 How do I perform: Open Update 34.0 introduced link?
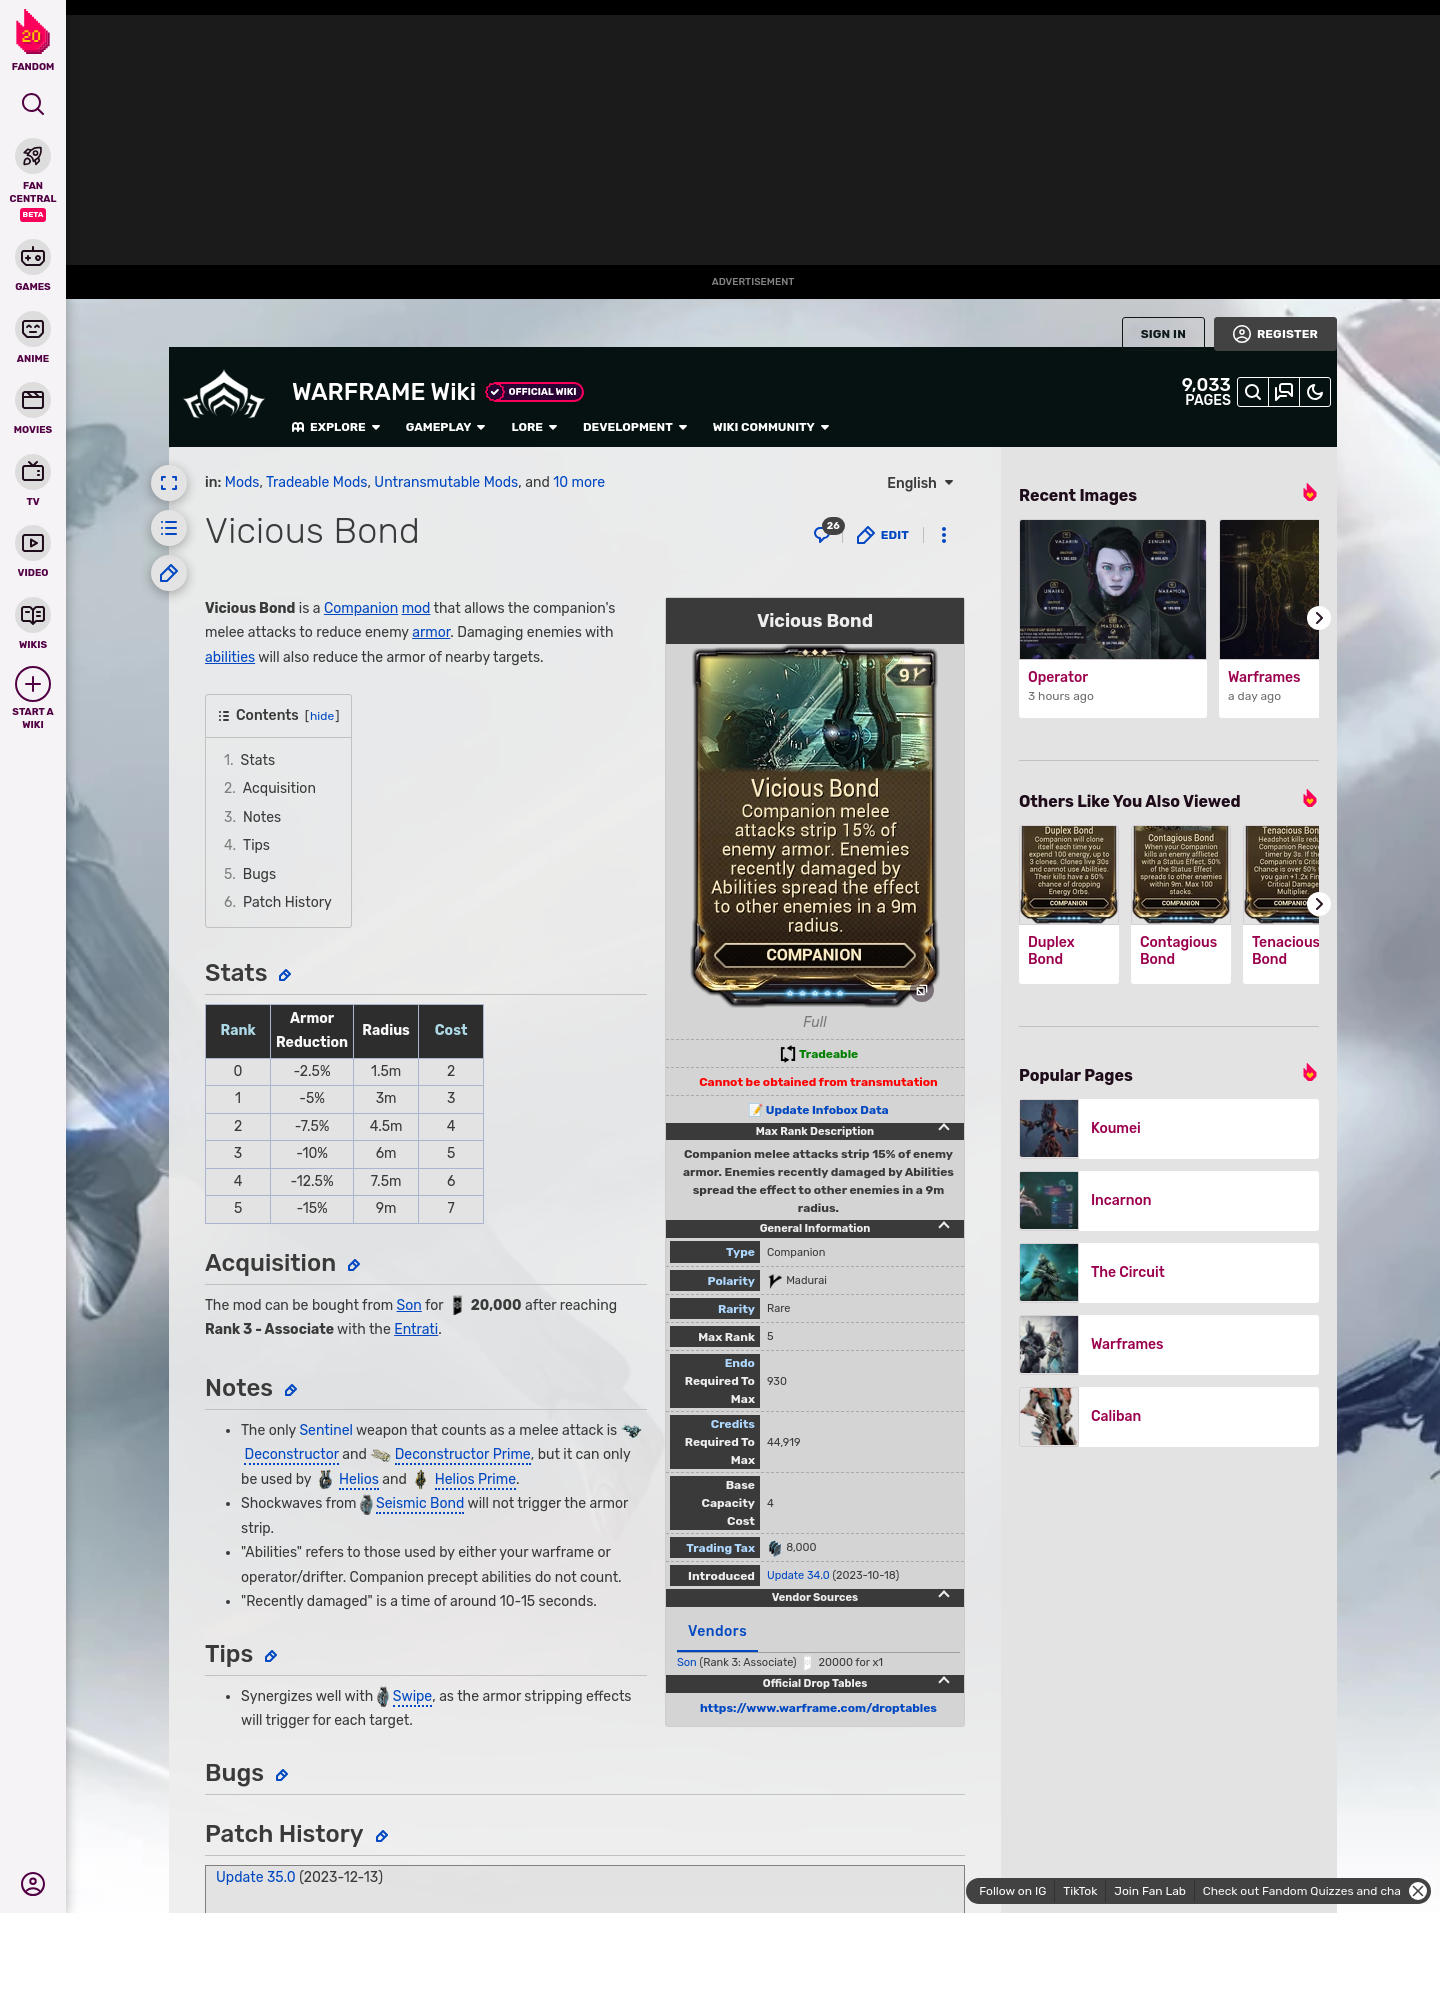798,1575
